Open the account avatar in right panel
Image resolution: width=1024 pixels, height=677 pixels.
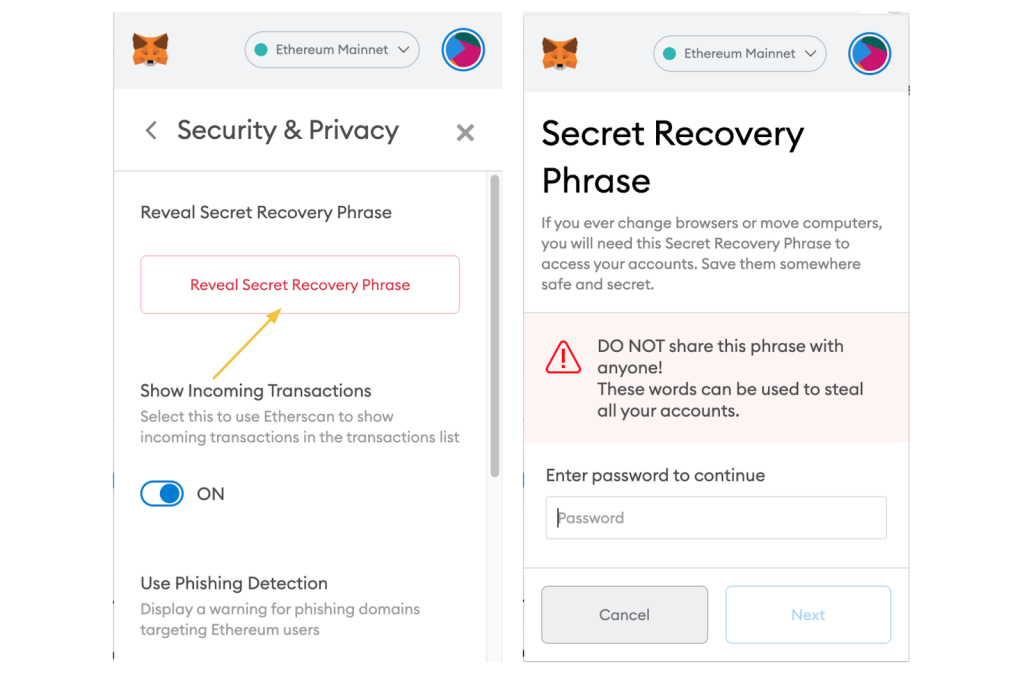[x=870, y=54]
